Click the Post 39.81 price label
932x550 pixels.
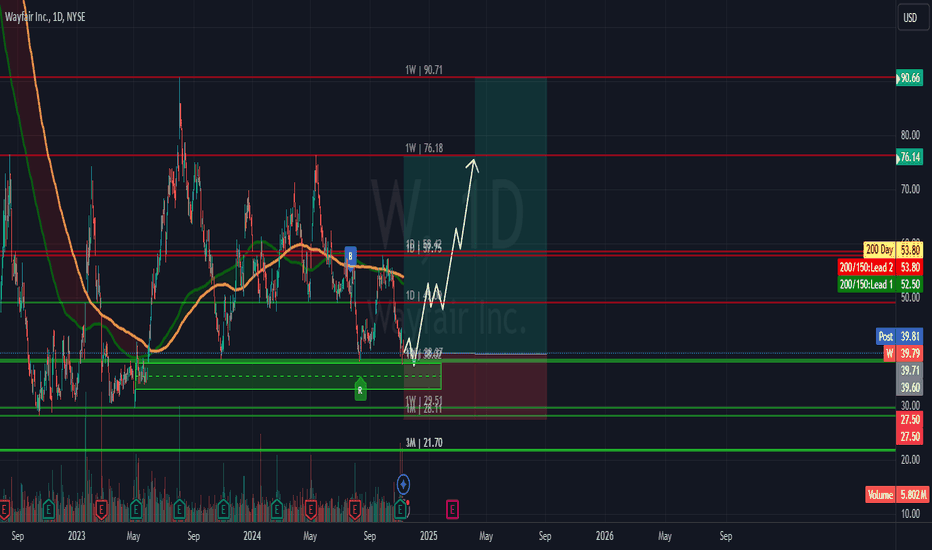[899, 337]
